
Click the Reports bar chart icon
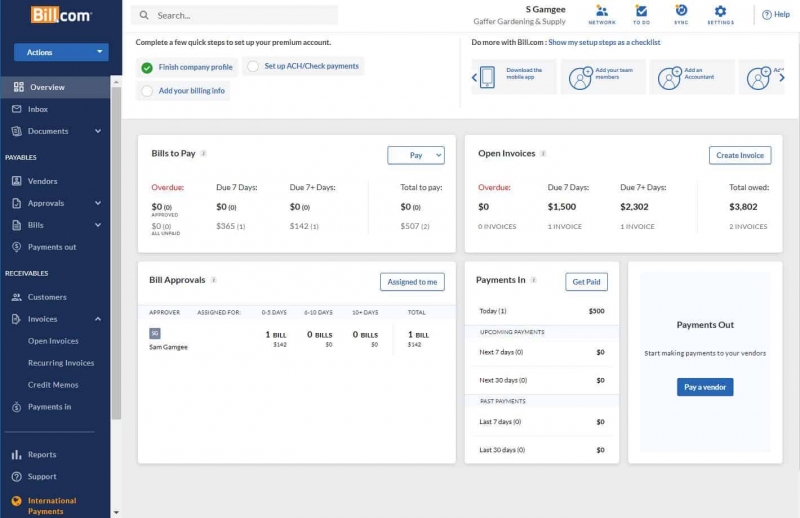pyautogui.click(x=17, y=454)
